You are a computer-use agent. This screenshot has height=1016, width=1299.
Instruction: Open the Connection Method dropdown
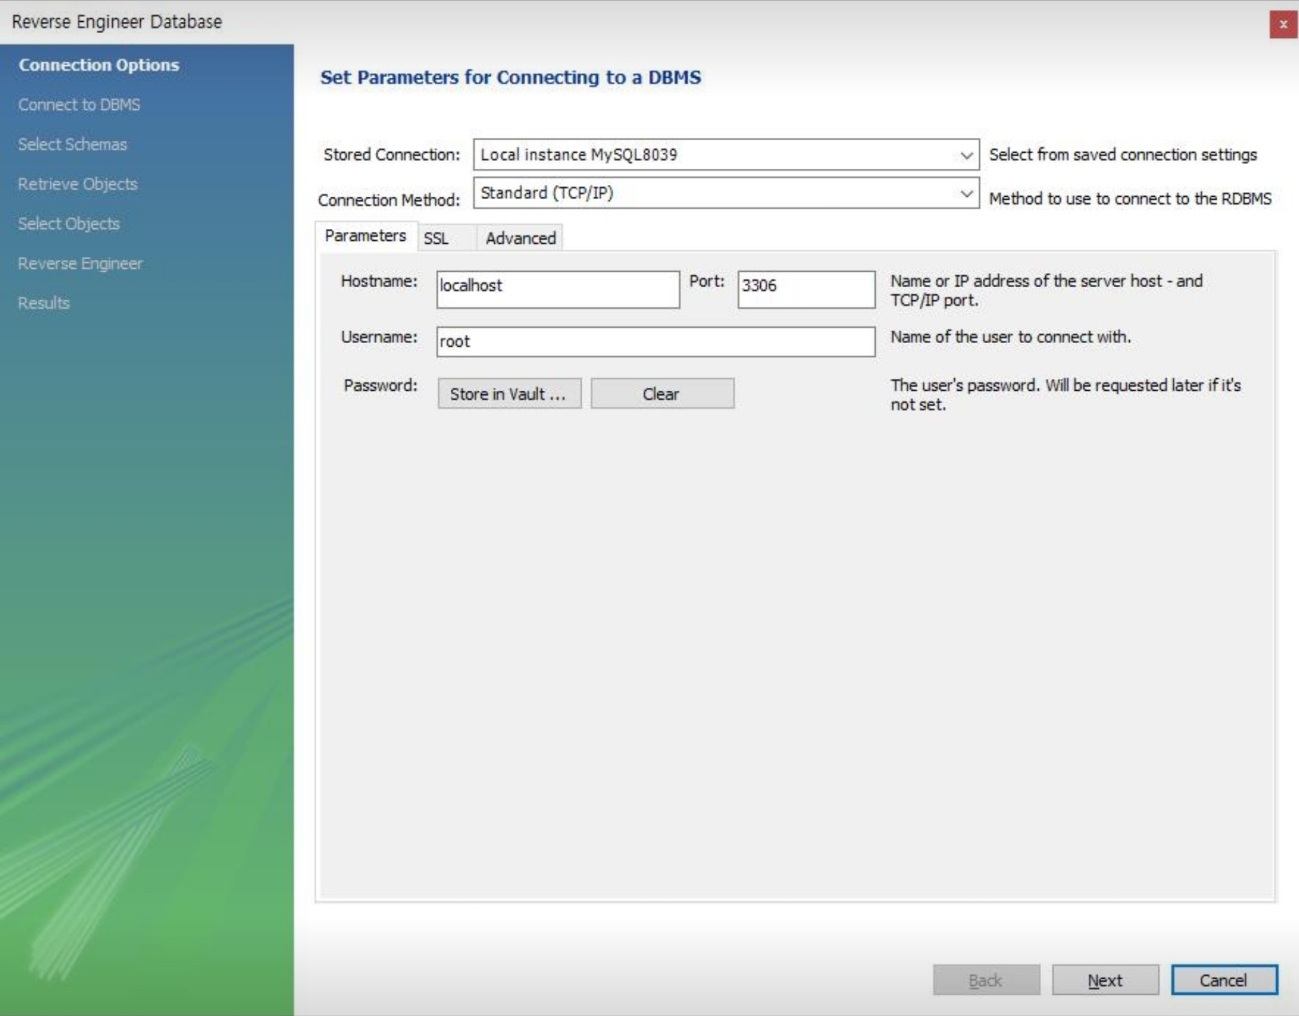click(725, 193)
